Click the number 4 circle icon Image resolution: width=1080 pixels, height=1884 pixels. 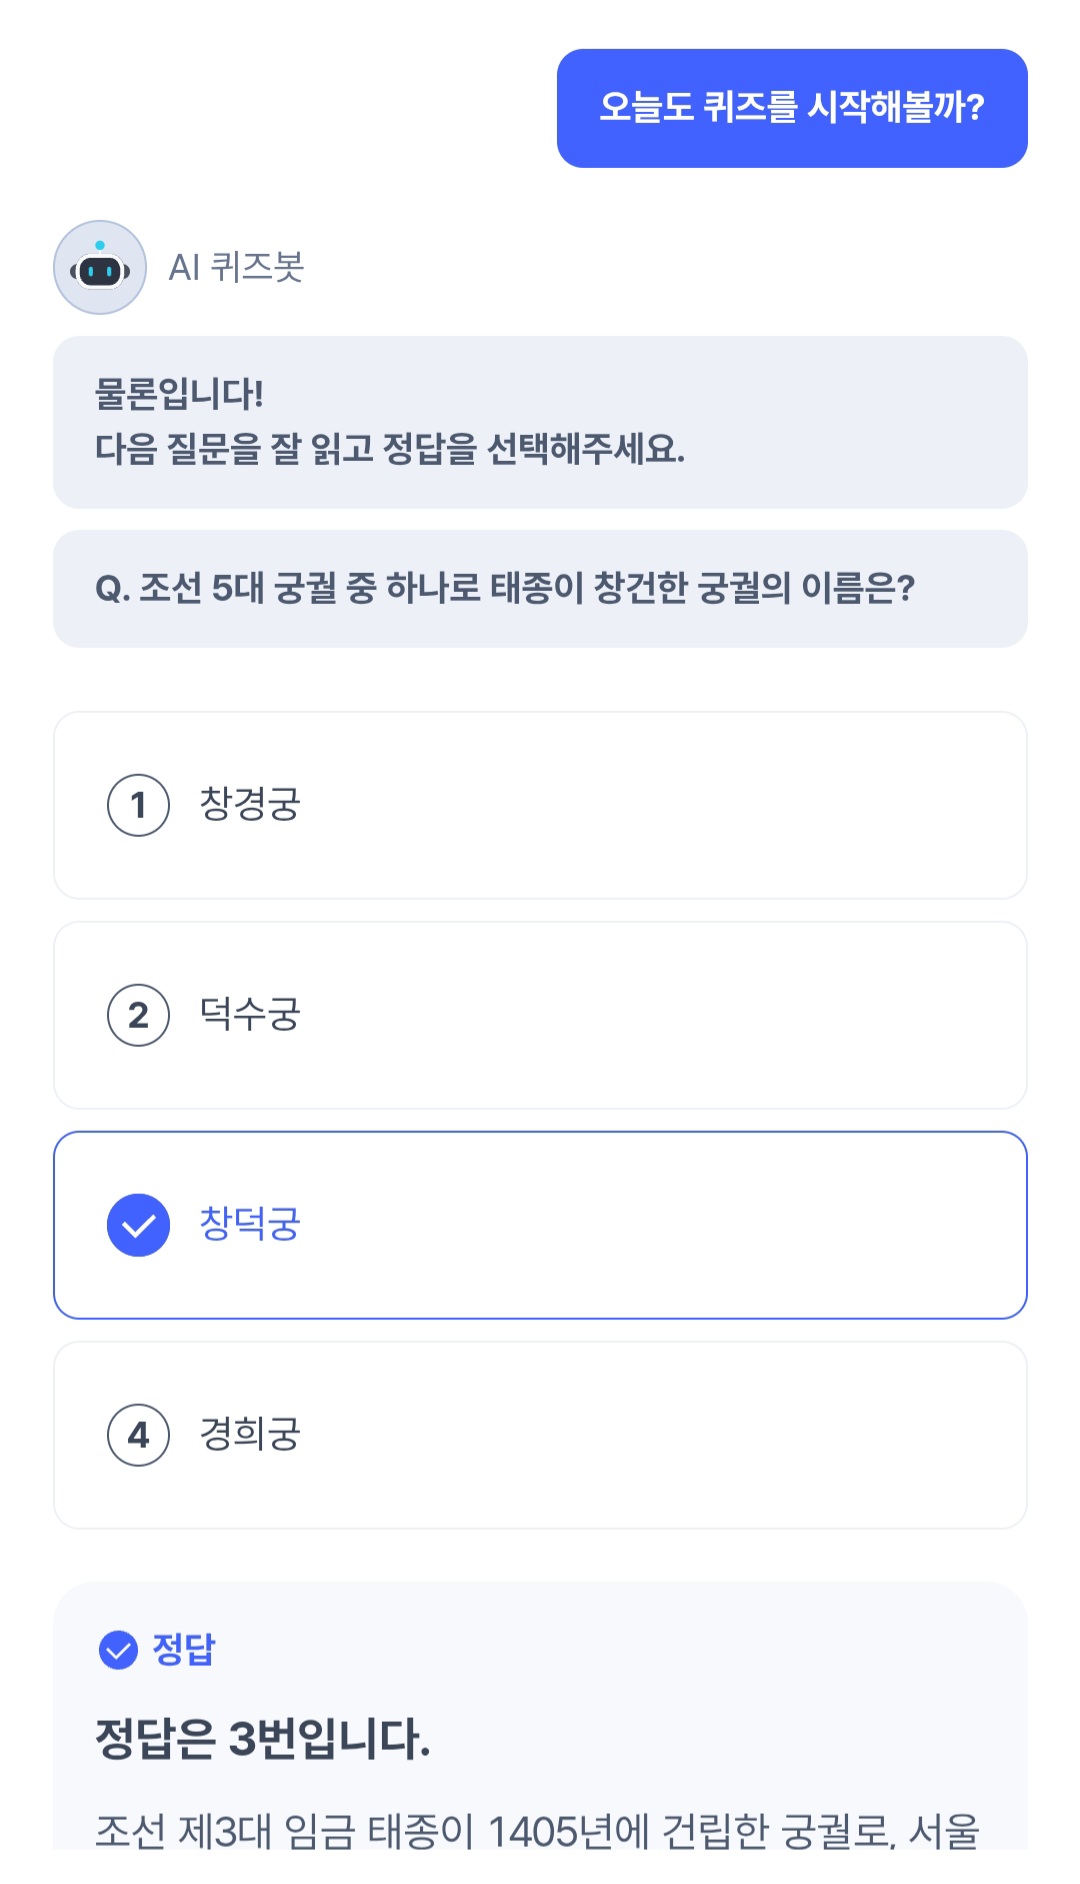coord(138,1435)
